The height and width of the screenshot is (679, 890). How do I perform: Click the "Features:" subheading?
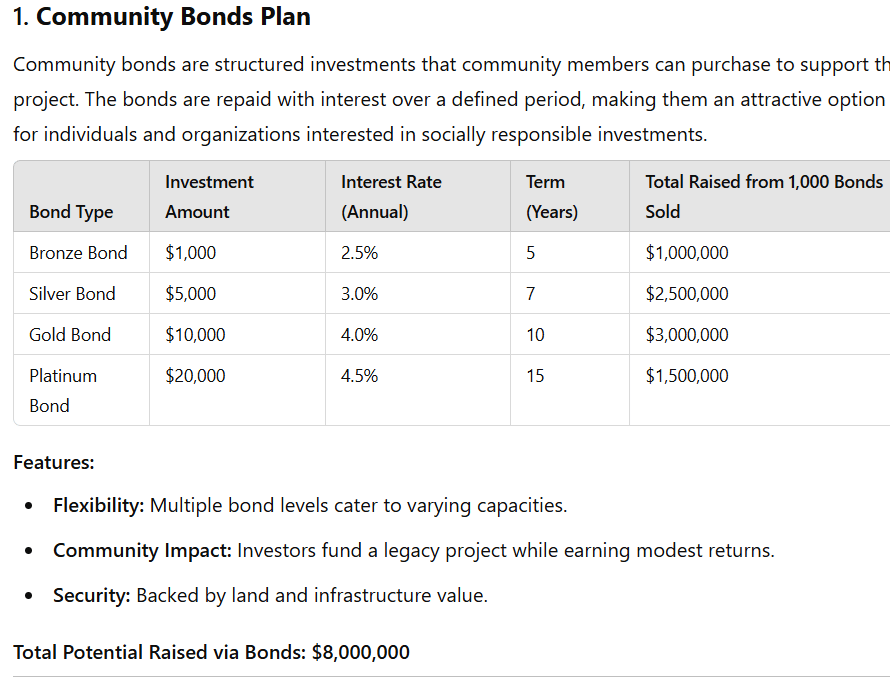[x=54, y=463]
